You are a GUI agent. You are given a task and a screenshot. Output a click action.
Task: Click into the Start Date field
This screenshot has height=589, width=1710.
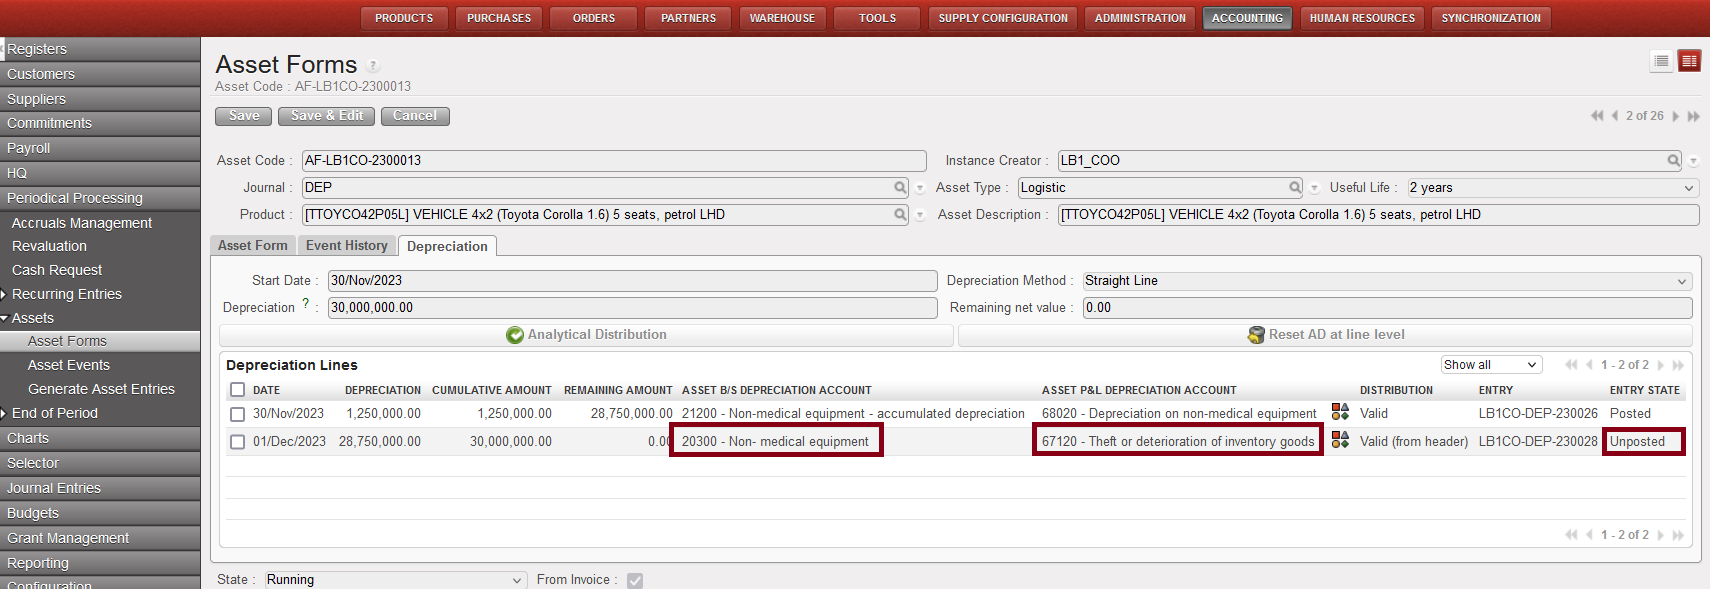(x=631, y=281)
